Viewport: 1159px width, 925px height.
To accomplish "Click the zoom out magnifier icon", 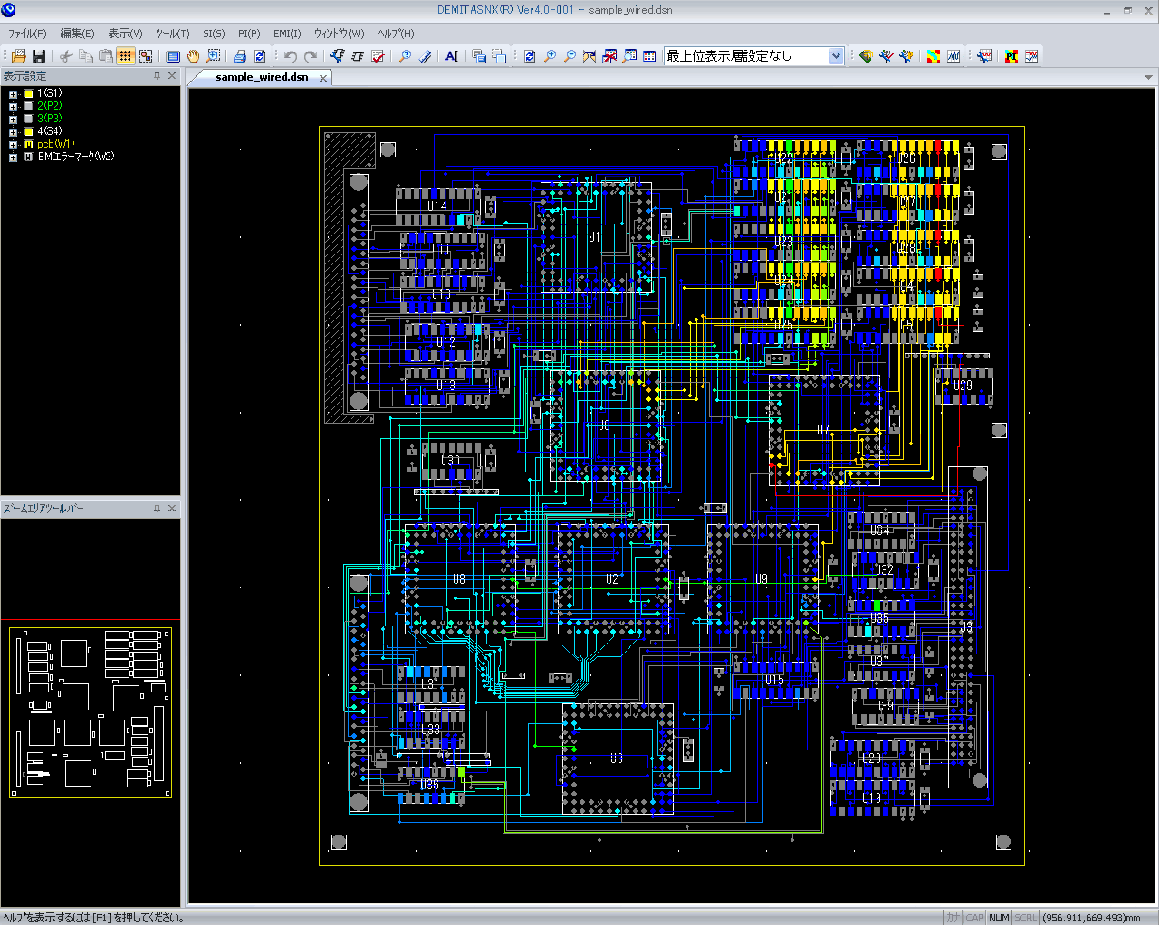I will pyautogui.click(x=570, y=56).
